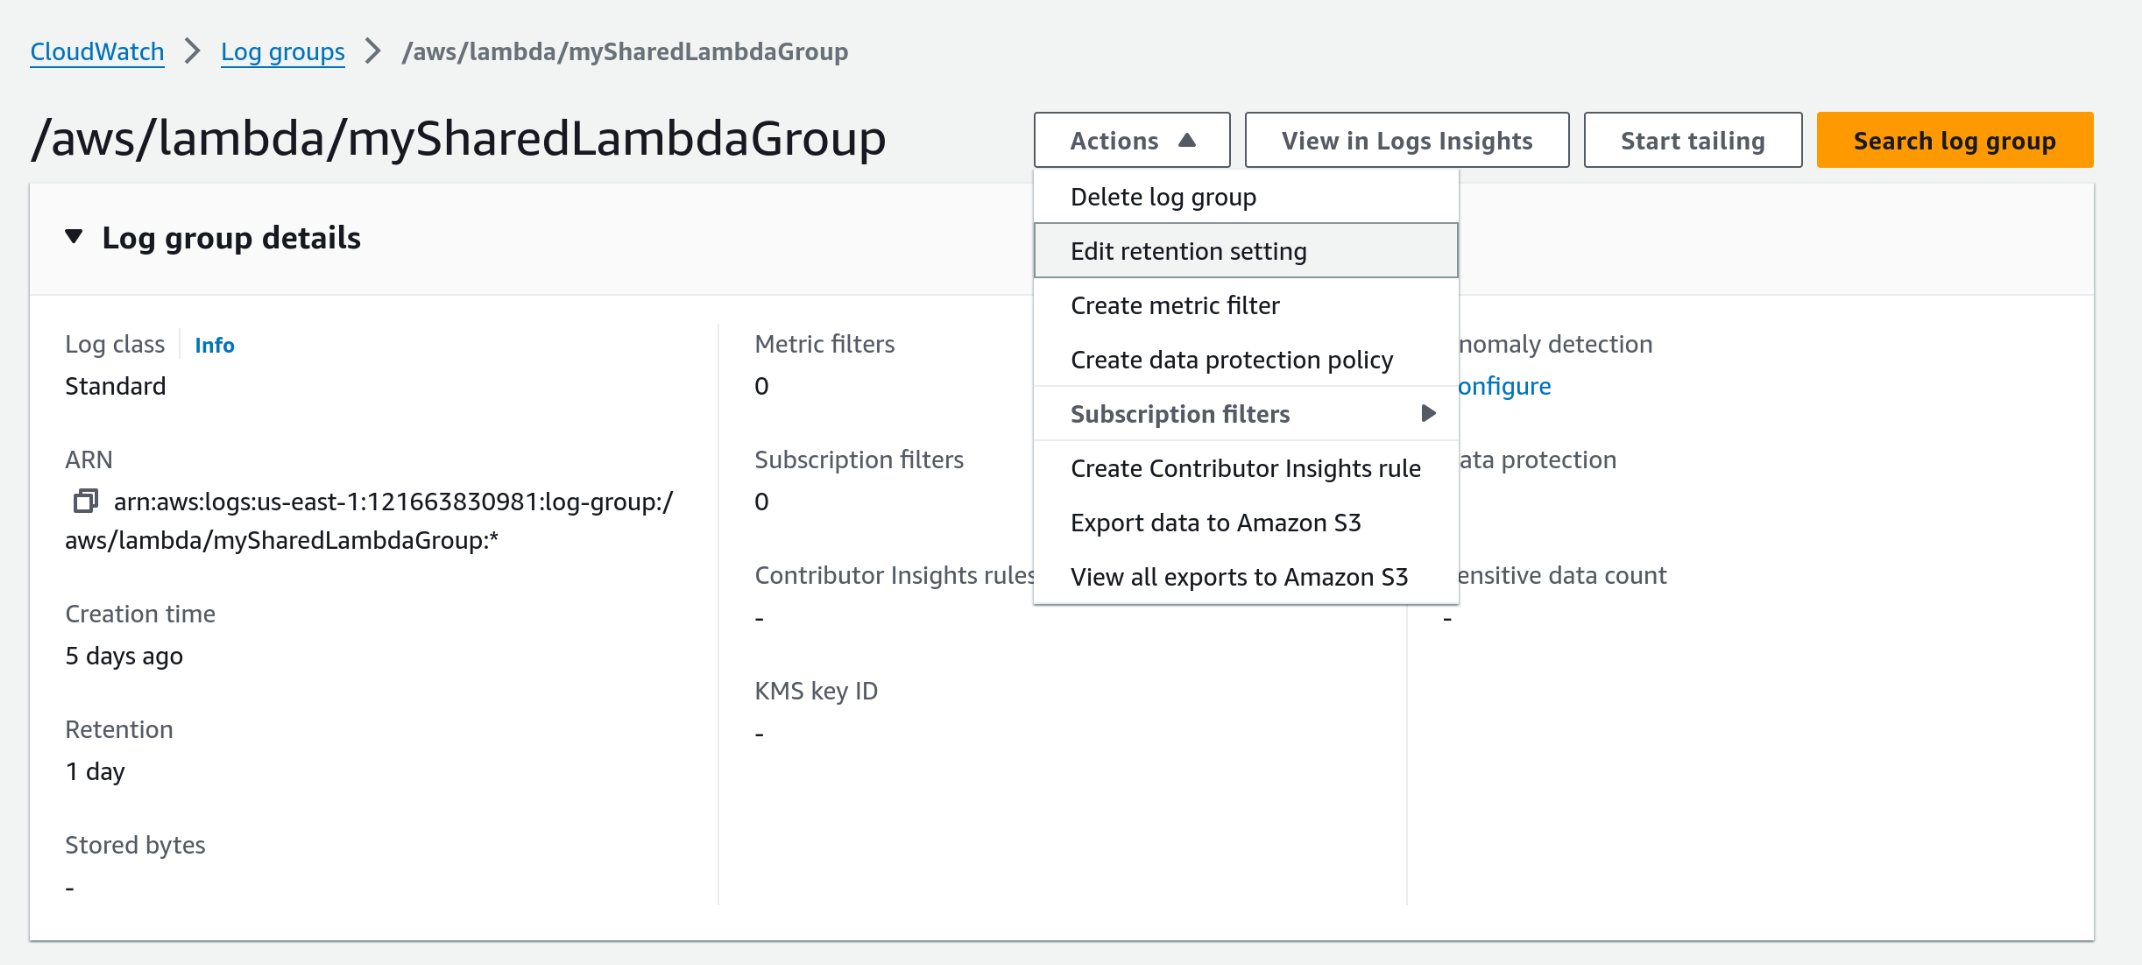The height and width of the screenshot is (965, 2142).
Task: Click the orange Search log group button
Action: [1954, 141]
